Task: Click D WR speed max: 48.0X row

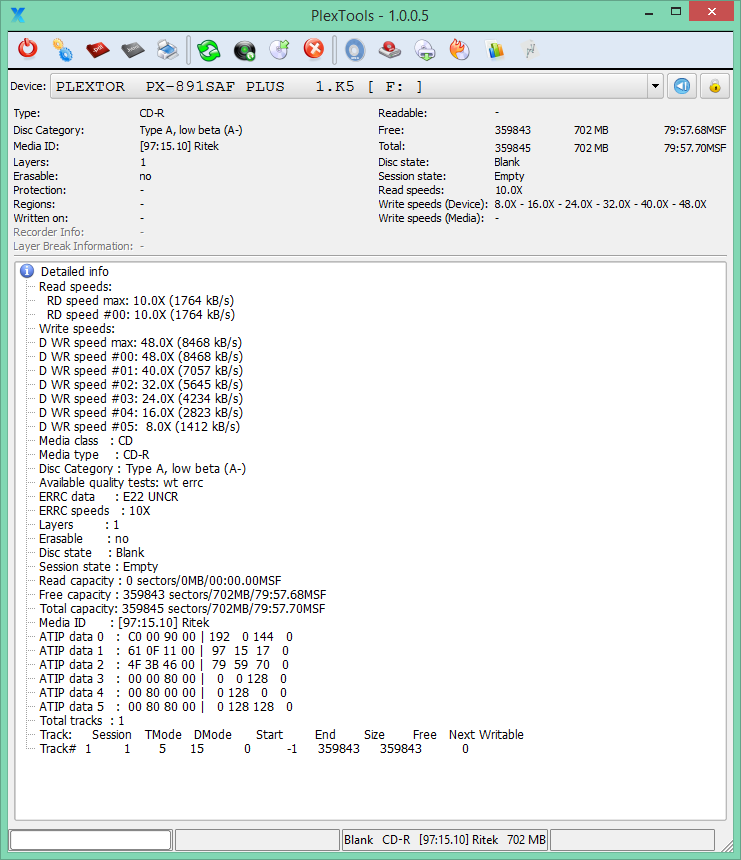Action: click(x=140, y=343)
